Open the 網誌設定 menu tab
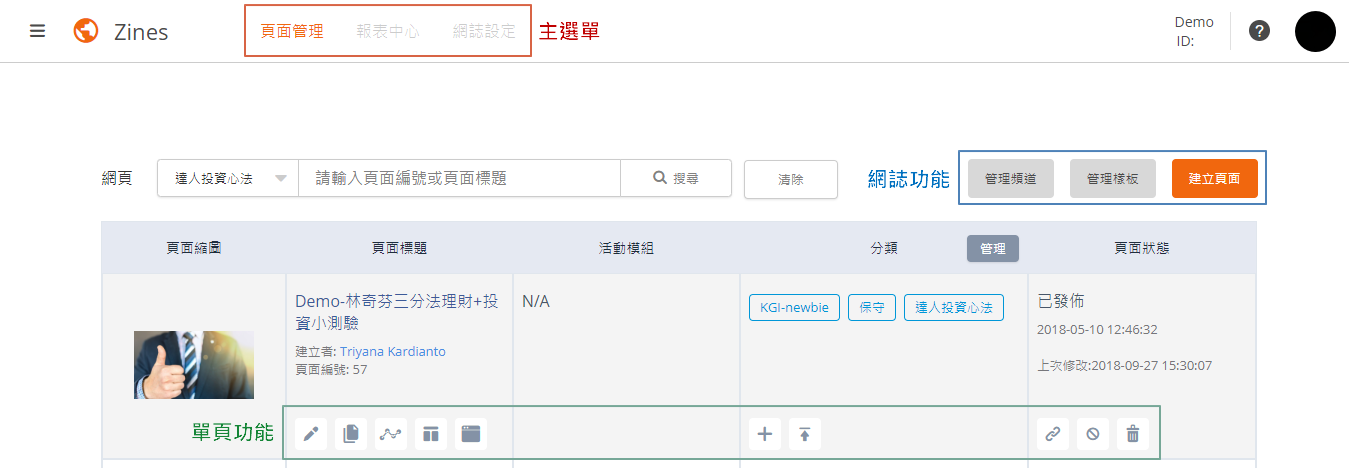 (x=484, y=31)
